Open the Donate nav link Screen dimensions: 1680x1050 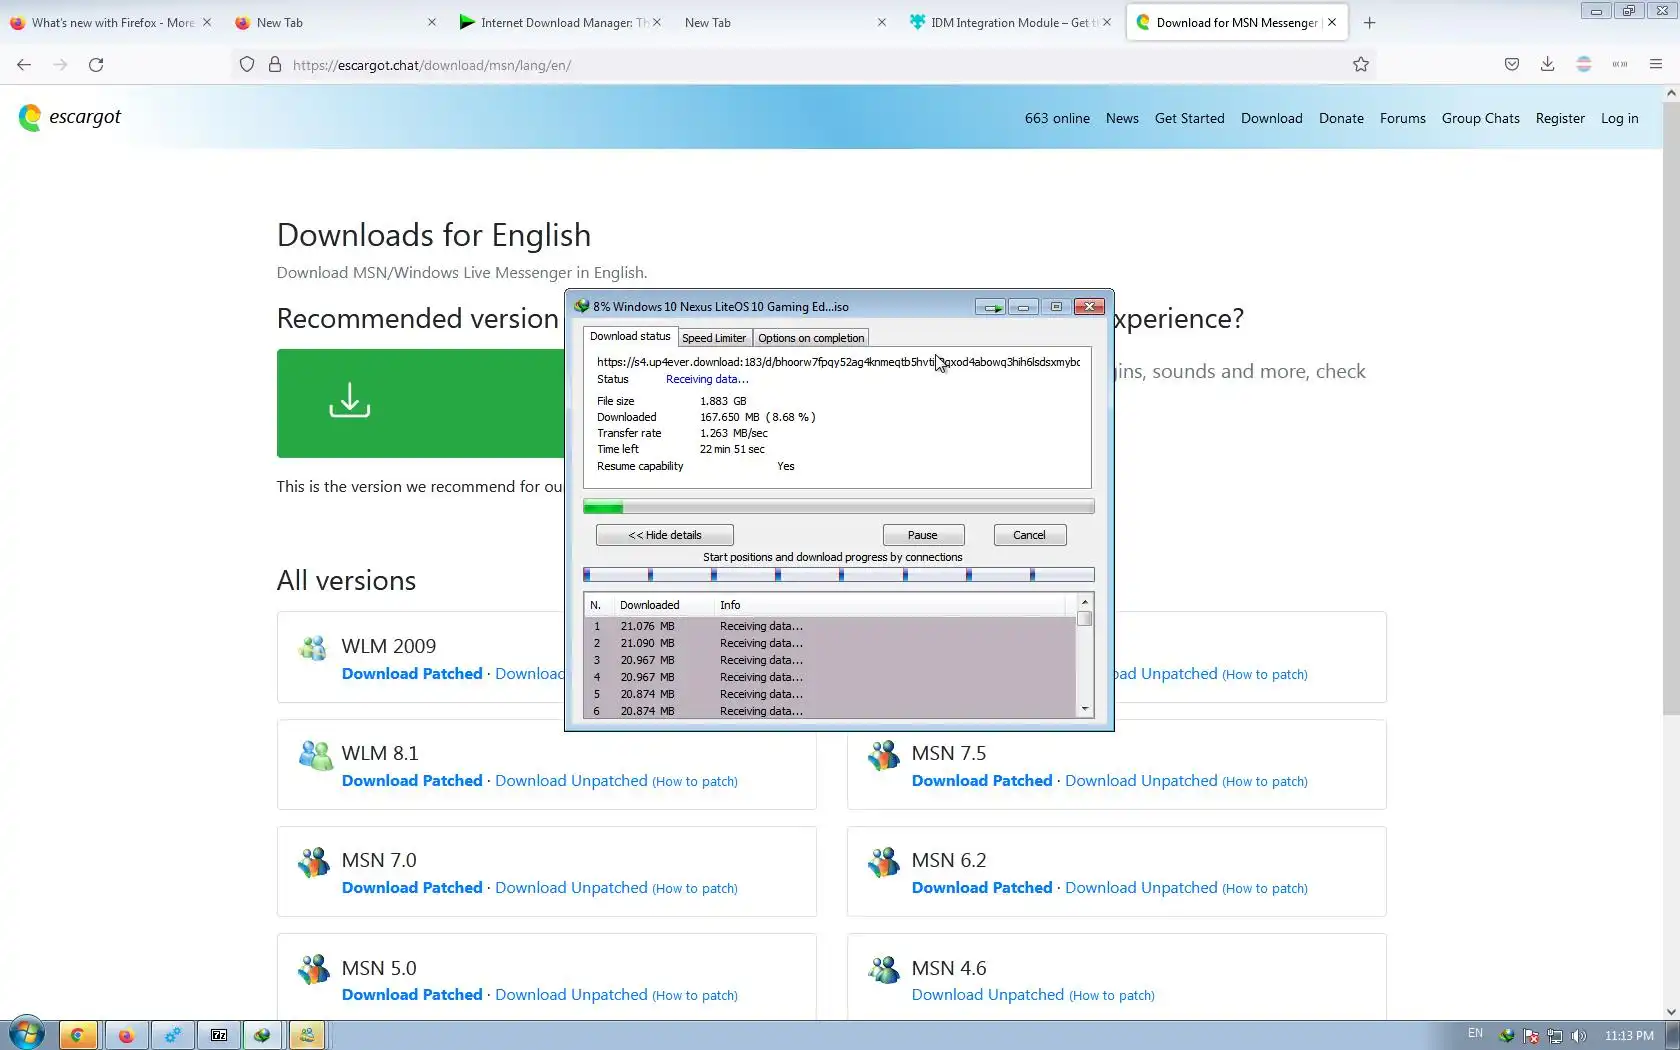(1341, 118)
